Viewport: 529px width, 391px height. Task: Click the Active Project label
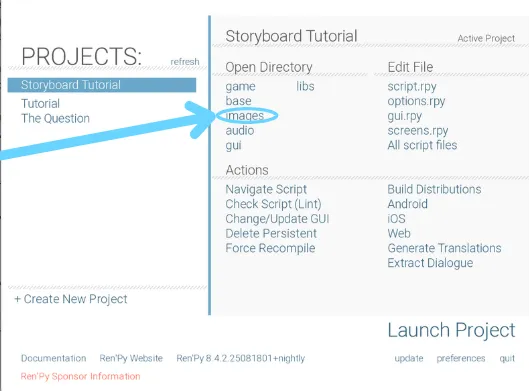point(486,39)
